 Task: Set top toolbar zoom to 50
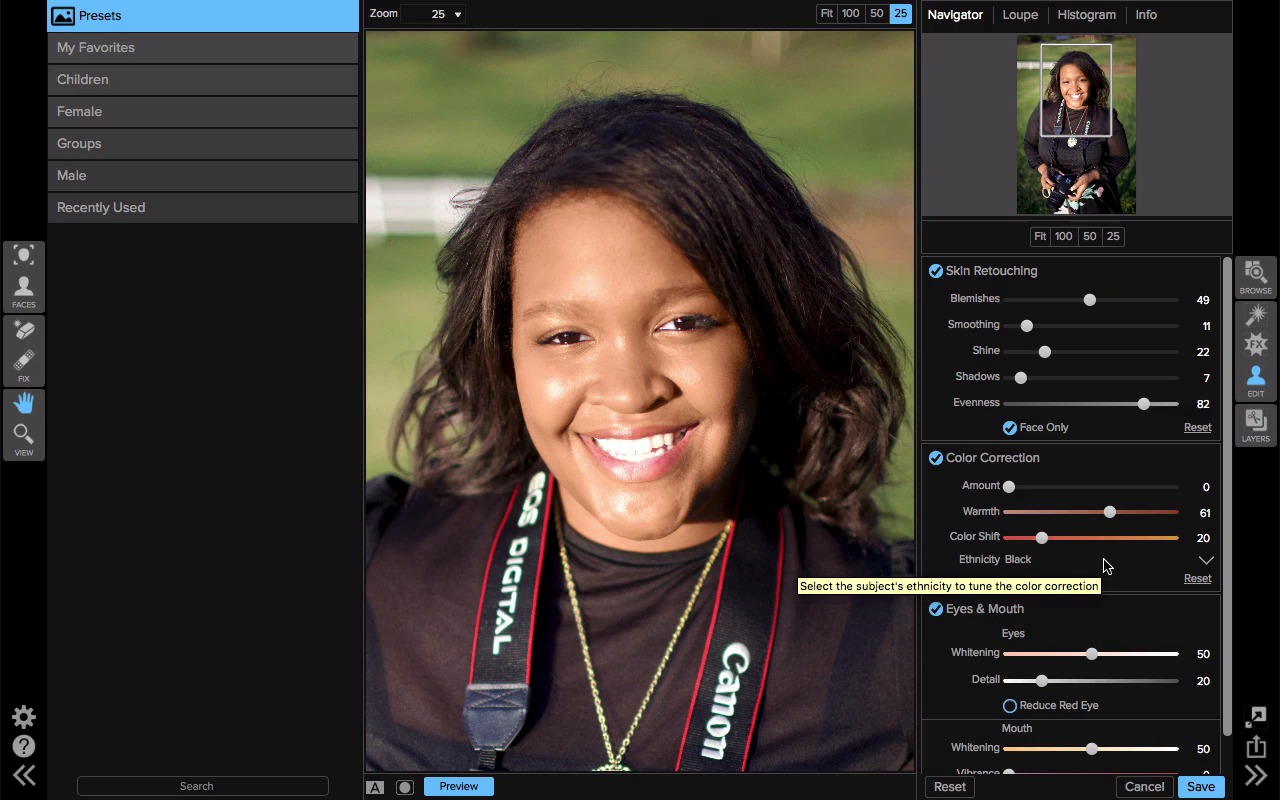pos(877,14)
